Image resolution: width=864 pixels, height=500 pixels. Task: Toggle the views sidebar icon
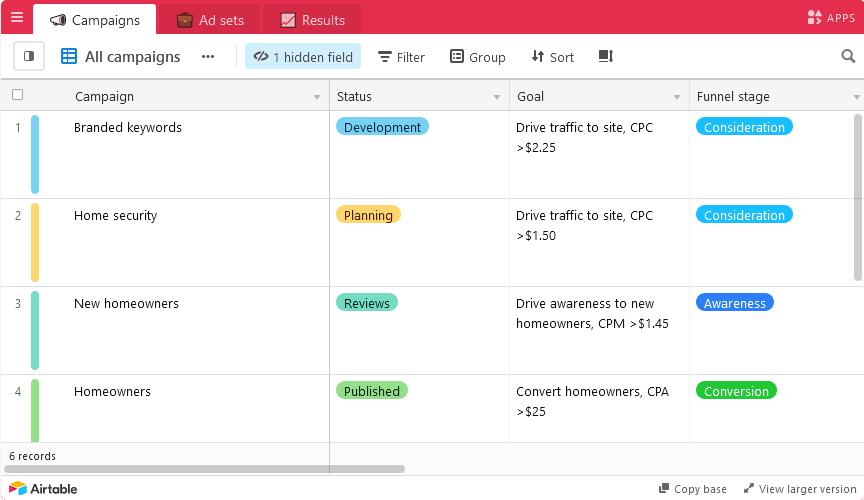coord(29,56)
